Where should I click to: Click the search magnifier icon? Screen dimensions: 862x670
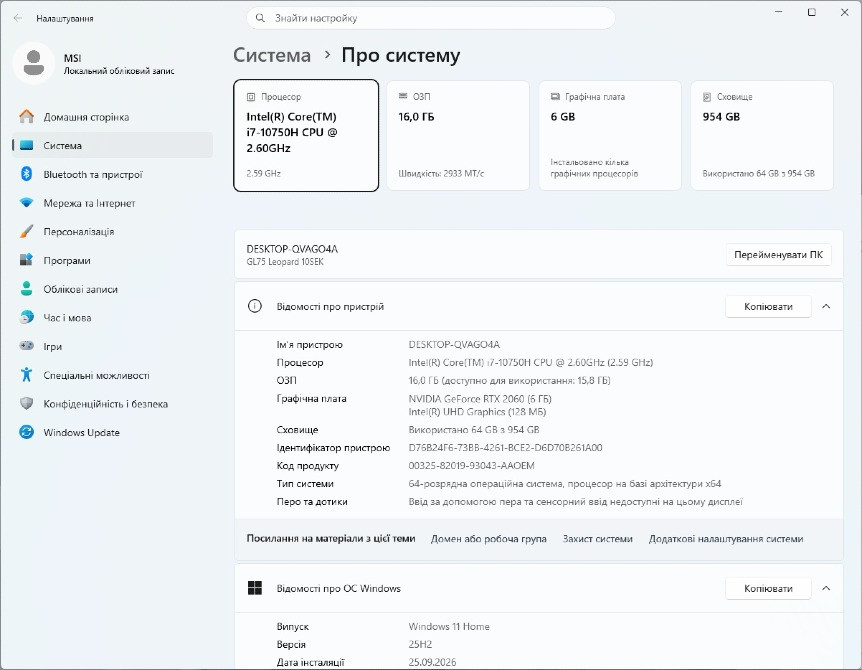pos(261,18)
